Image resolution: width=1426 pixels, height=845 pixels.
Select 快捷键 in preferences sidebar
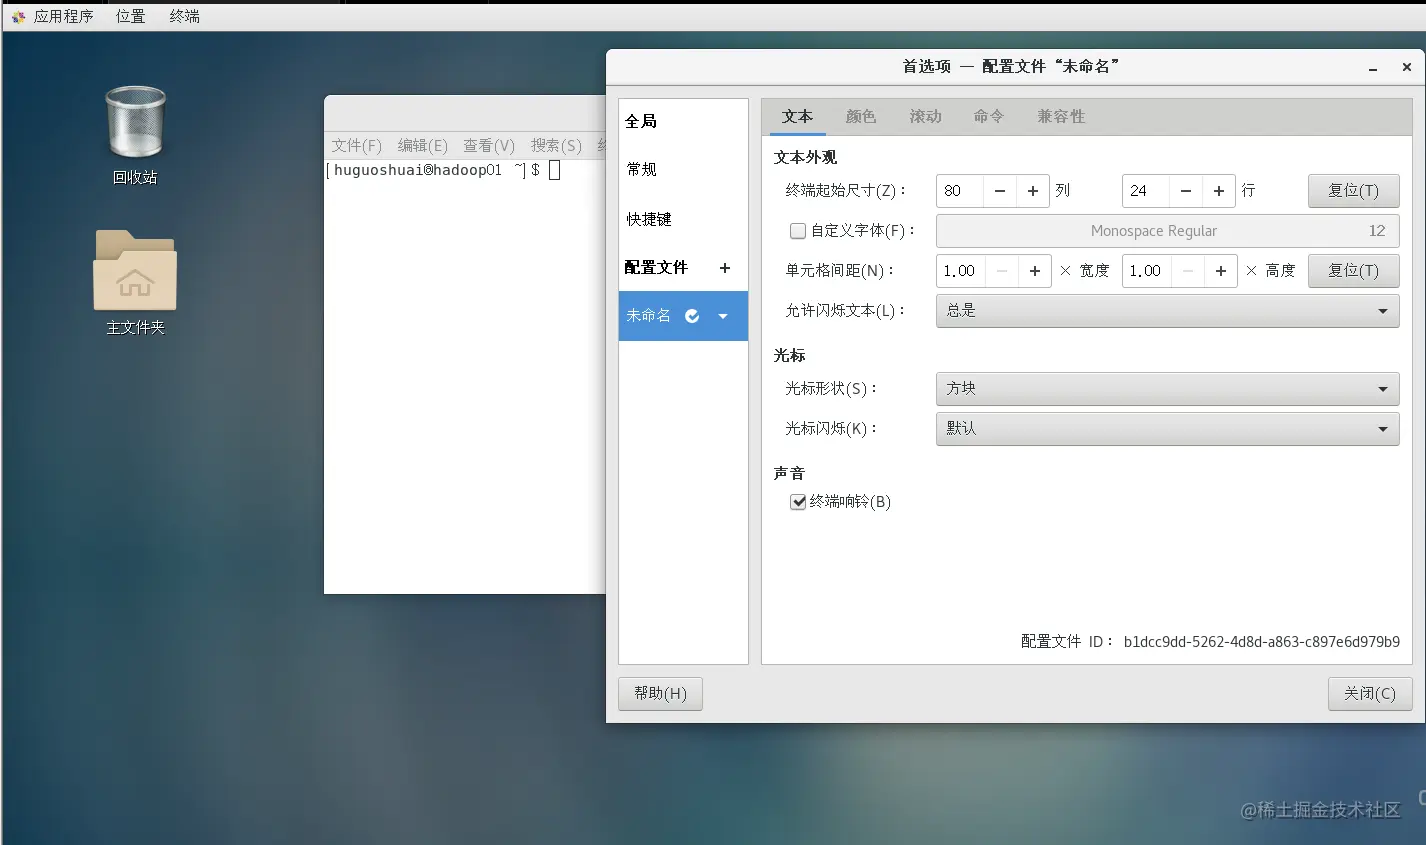pyautogui.click(x=683, y=219)
